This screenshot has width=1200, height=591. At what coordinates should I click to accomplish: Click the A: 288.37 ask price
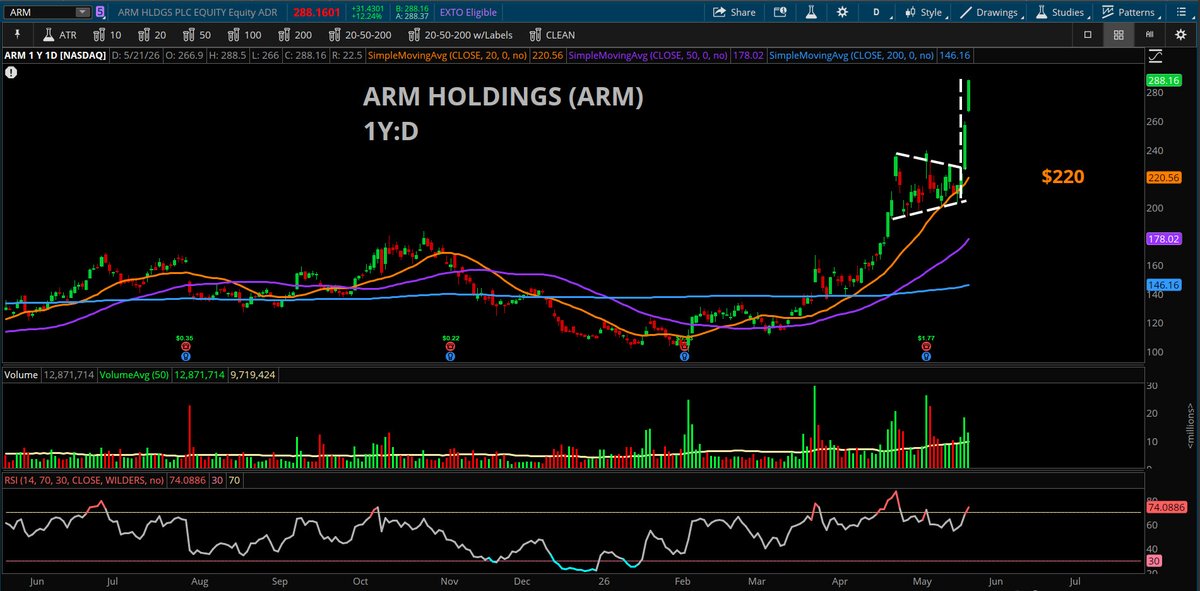coord(411,17)
